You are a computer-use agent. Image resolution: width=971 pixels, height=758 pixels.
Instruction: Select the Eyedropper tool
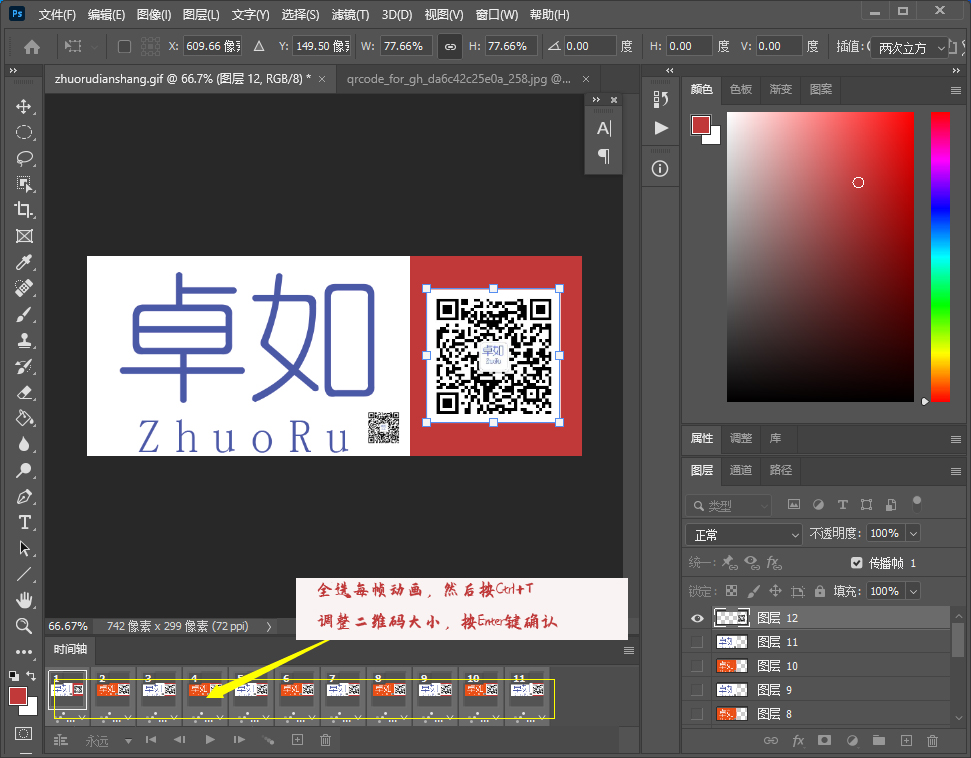(24, 262)
